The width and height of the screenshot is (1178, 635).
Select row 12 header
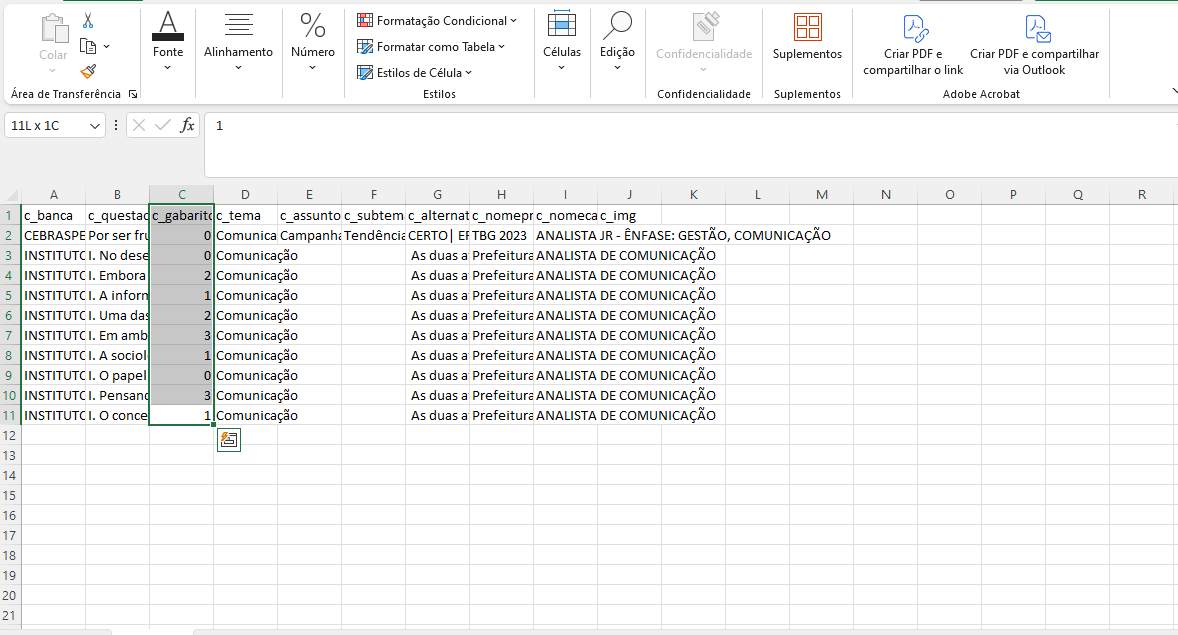pyautogui.click(x=10, y=436)
